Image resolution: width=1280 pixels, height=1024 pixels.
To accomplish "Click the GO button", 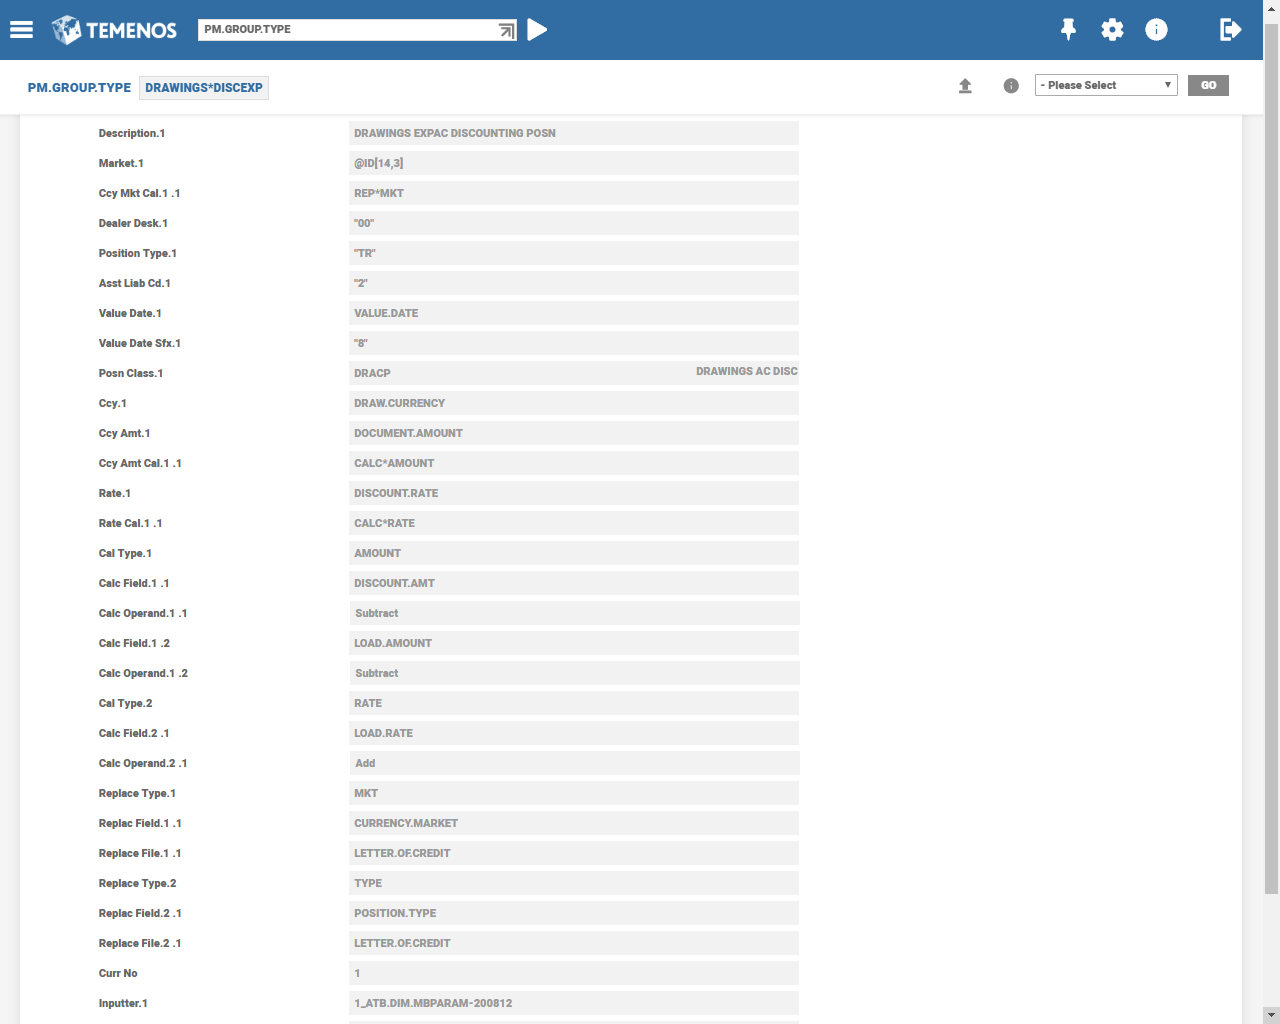I will coord(1208,85).
